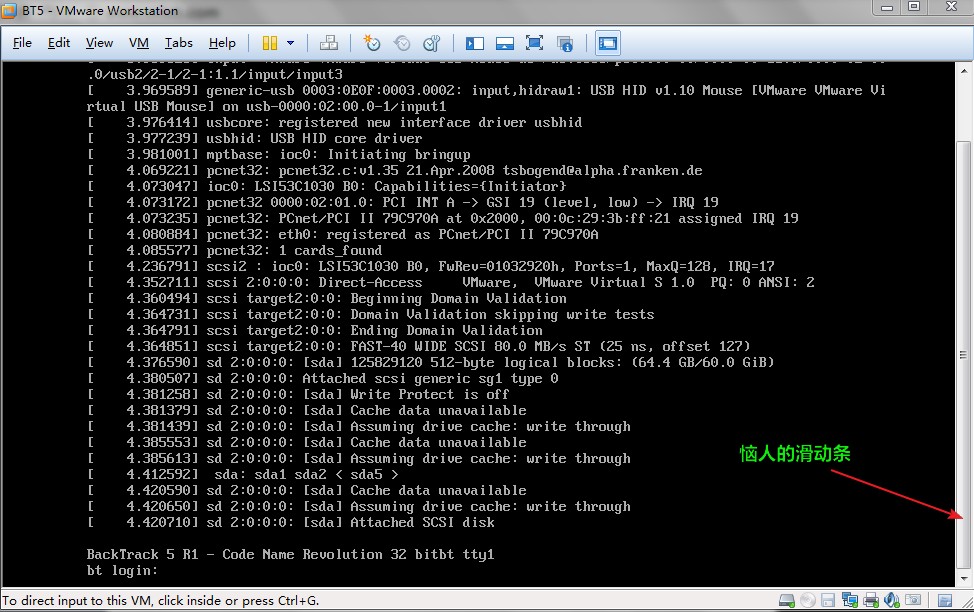The width and height of the screenshot is (974, 612).
Task: Show or hide the library sidebar
Action: pos(475,43)
